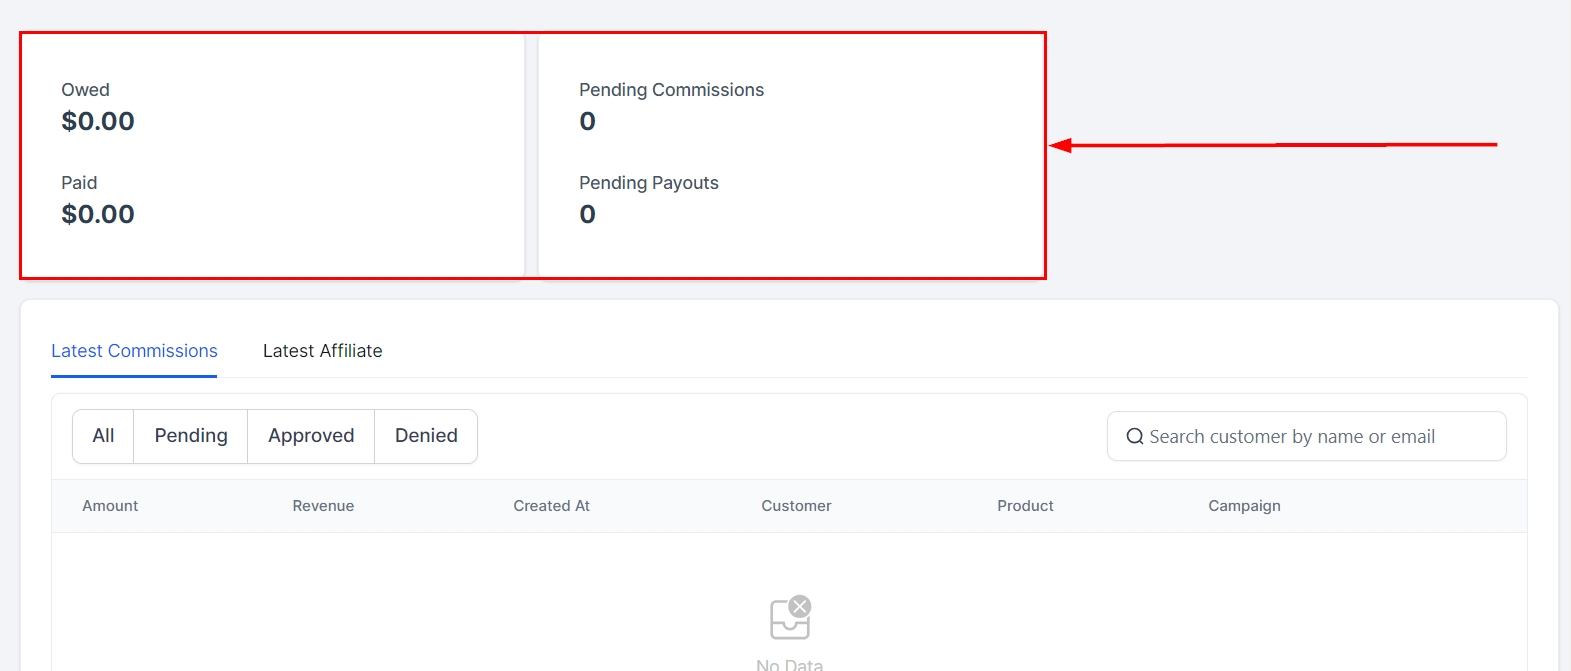Click the Revenue column header
Viewport: 1571px width, 671px height.
[x=323, y=506]
